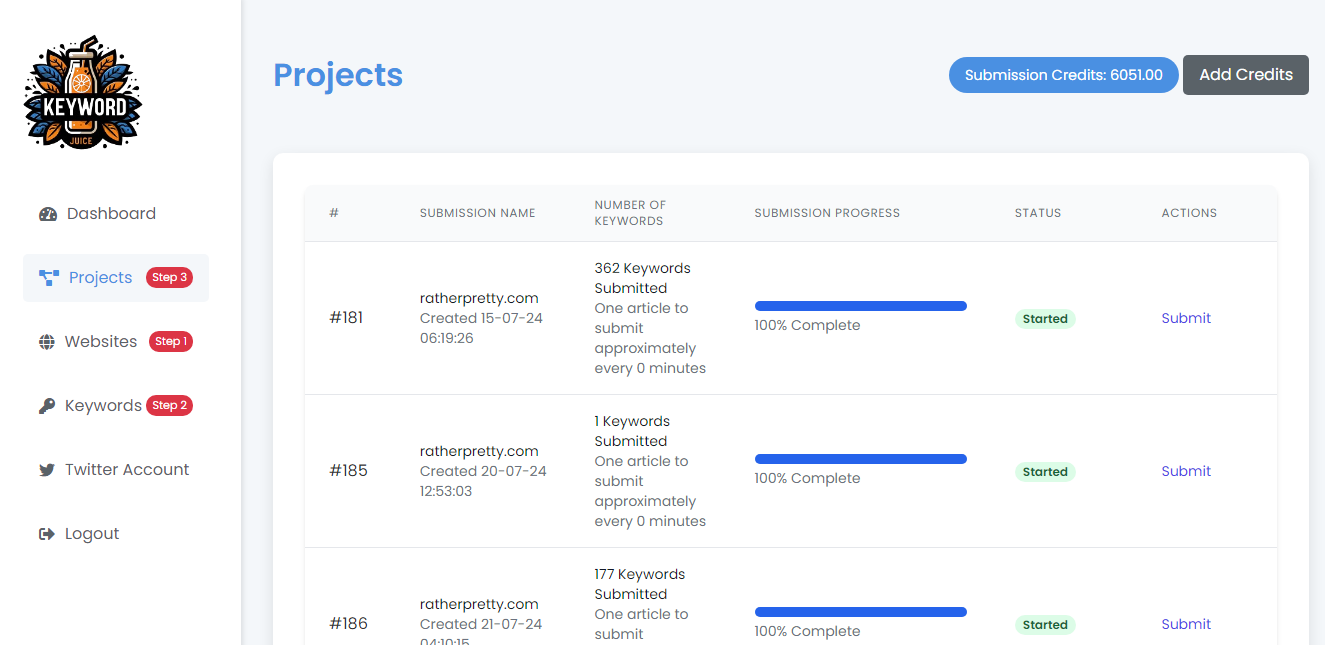Screen dimensions: 1325x645
Task: Click the Websites globe icon
Action: click(x=47, y=342)
